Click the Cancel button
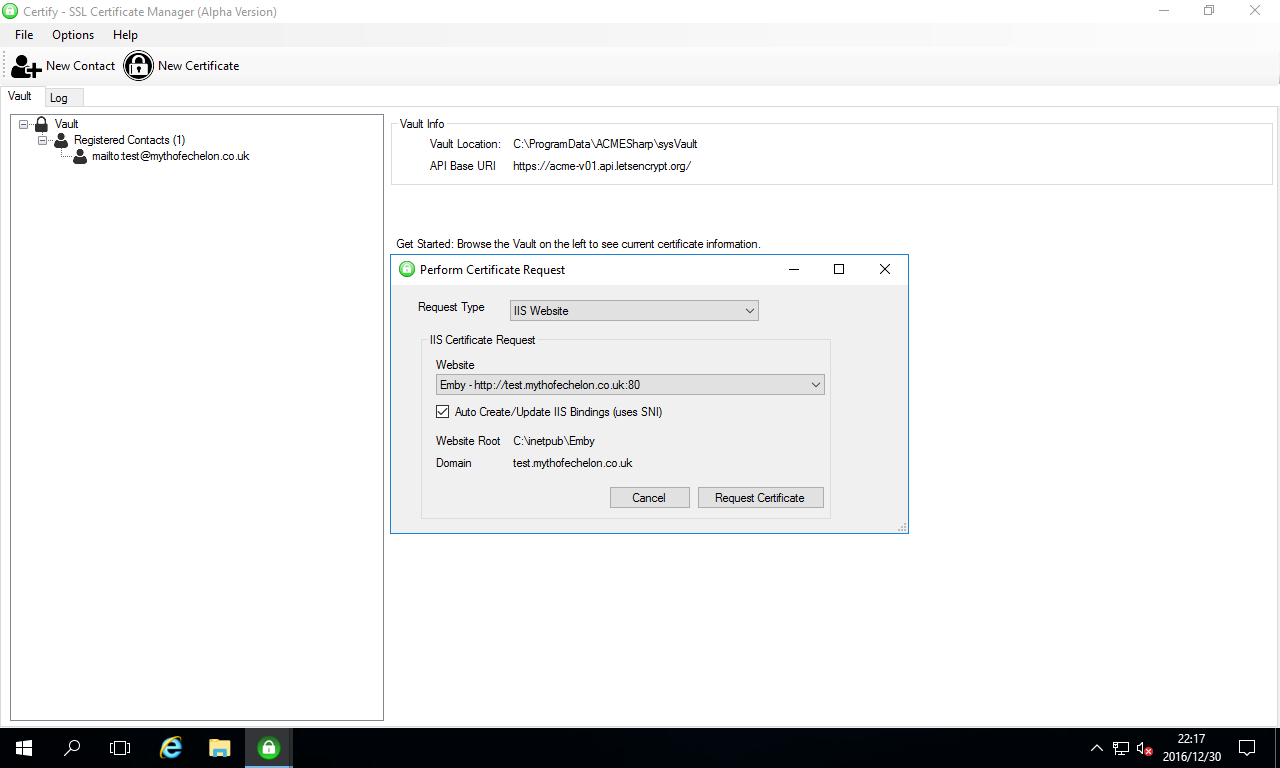Image resolution: width=1280 pixels, height=768 pixels. (x=649, y=498)
